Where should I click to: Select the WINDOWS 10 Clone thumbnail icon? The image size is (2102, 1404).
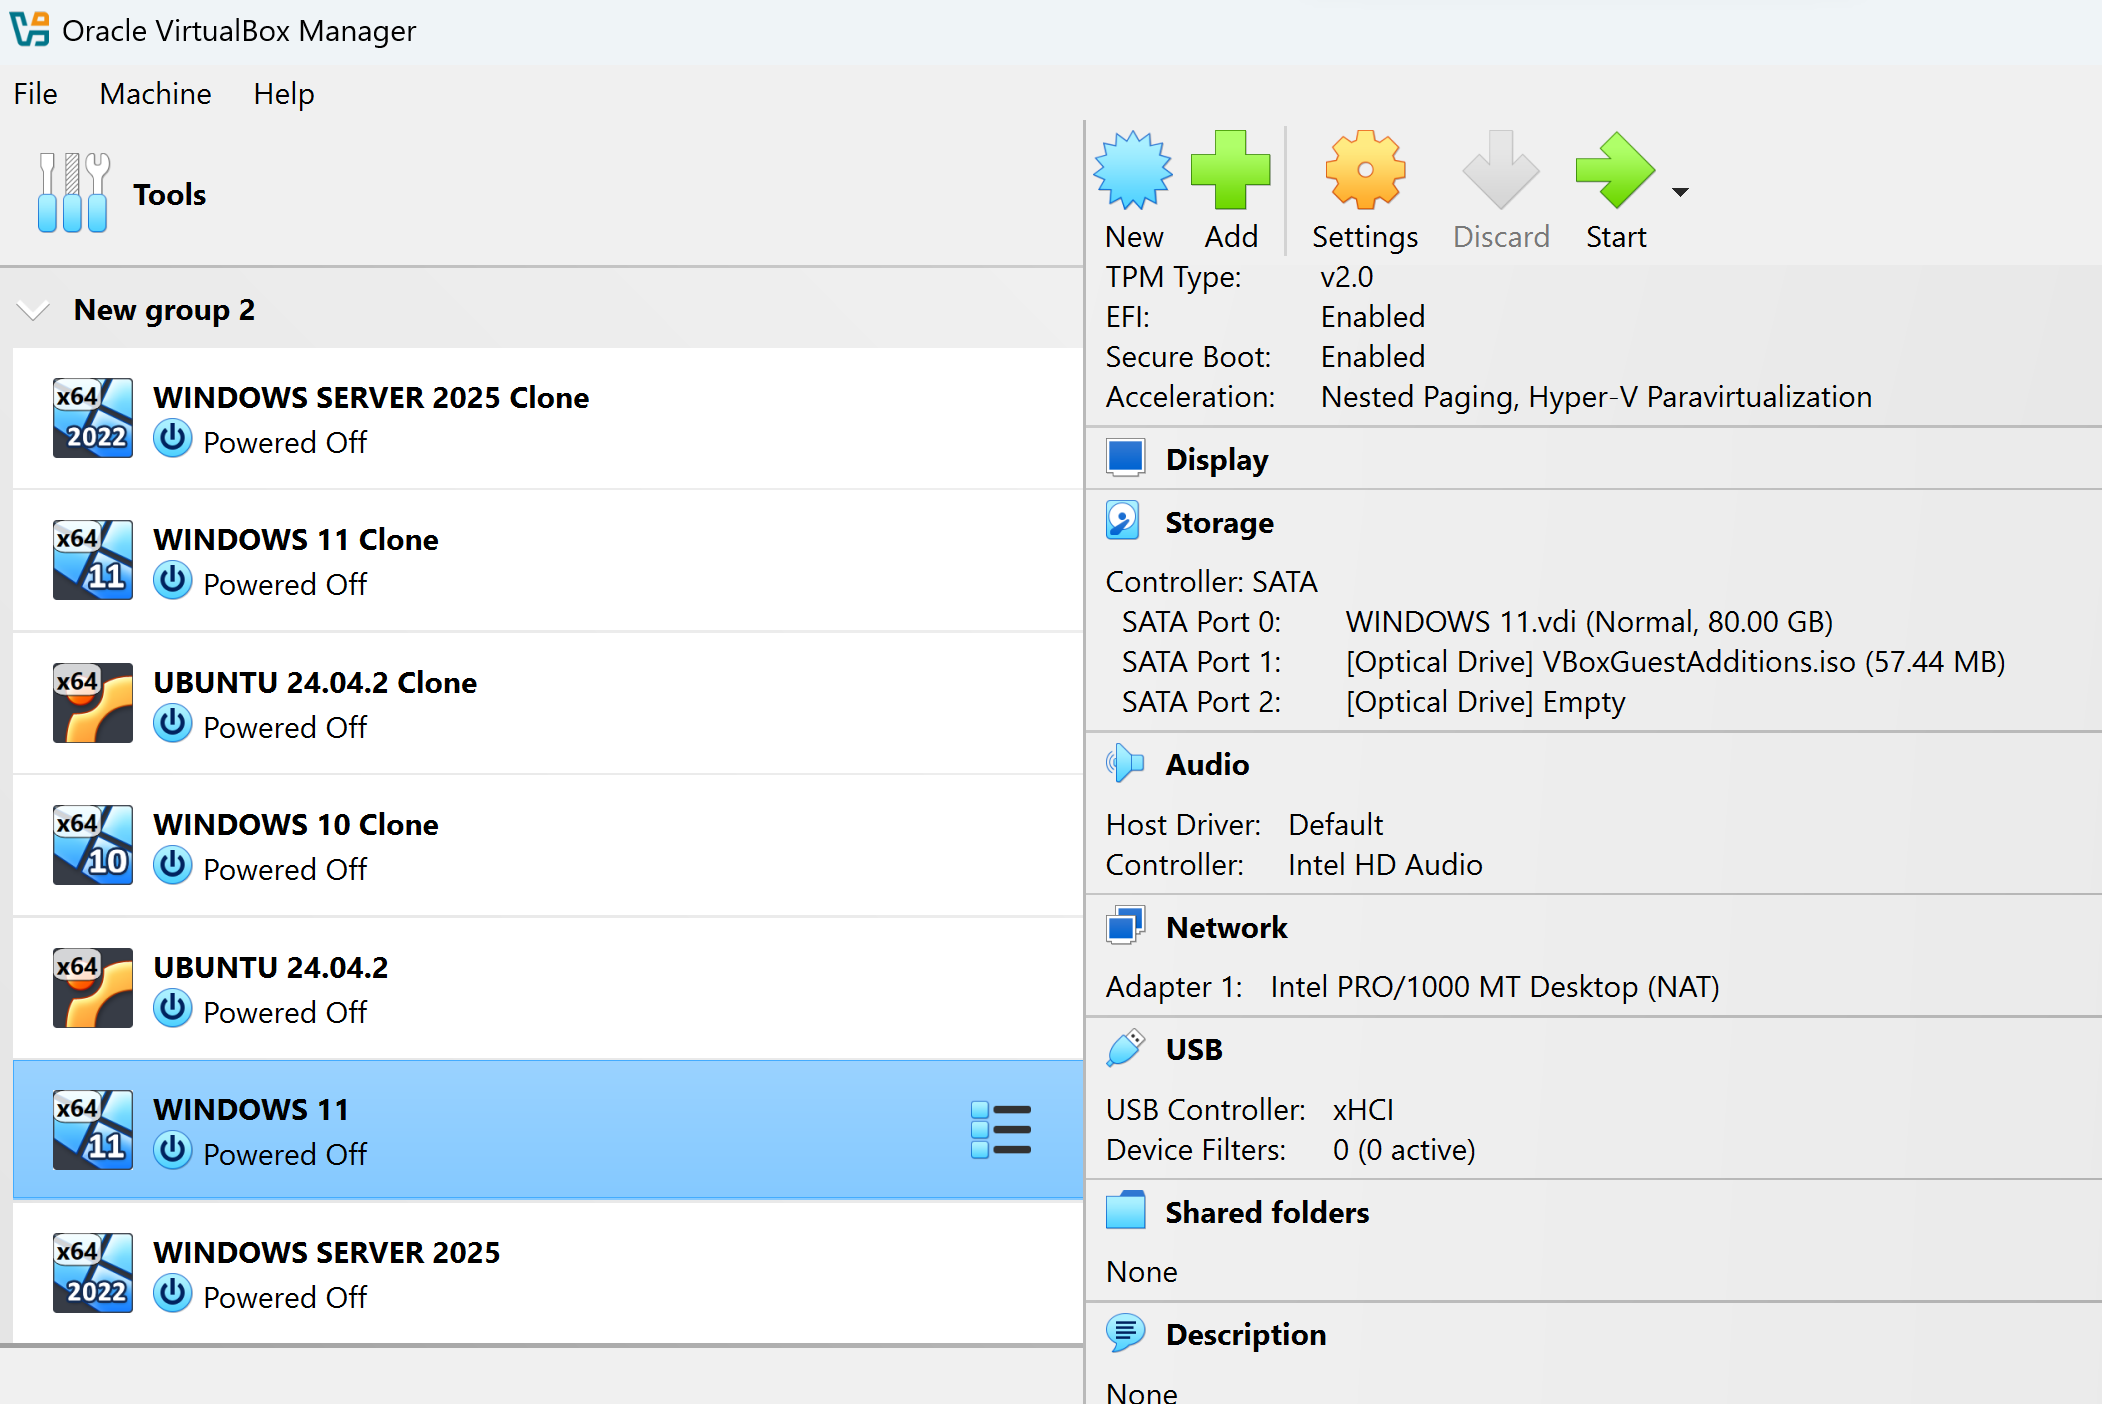click(93, 845)
